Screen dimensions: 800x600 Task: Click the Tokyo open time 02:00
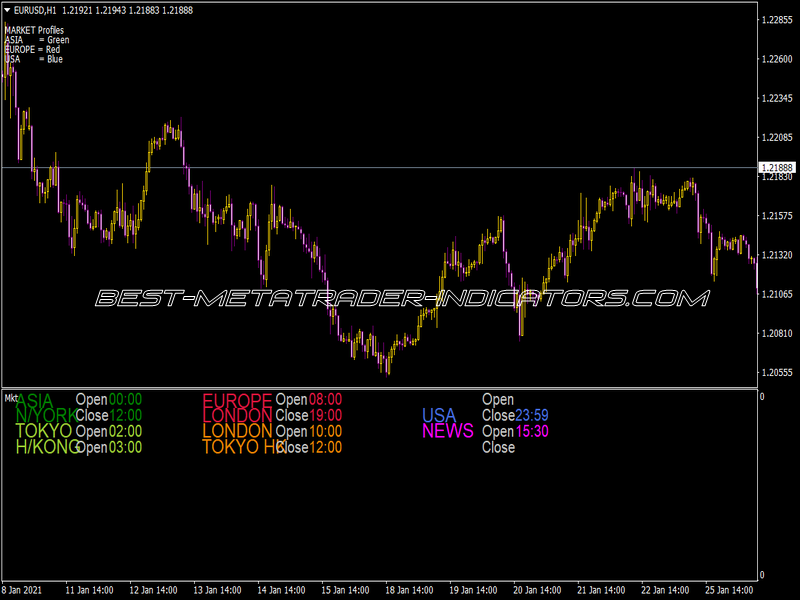pyautogui.click(x=126, y=431)
